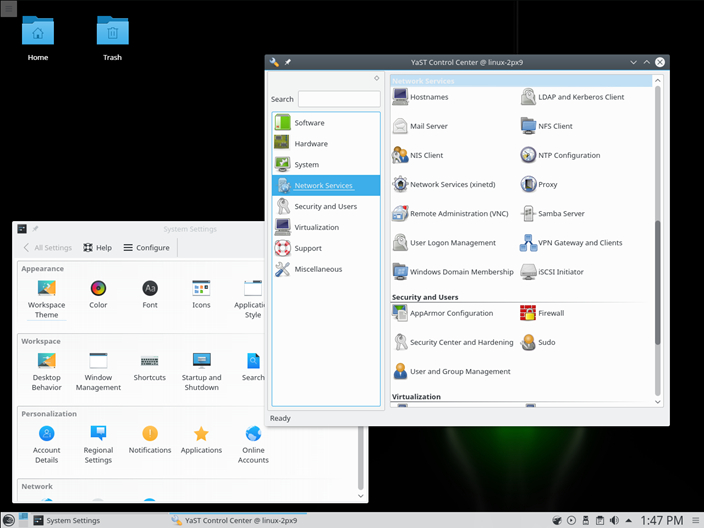Viewport: 704px width, 528px height.
Task: Select Network Services category in sidebar
Action: coord(326,185)
